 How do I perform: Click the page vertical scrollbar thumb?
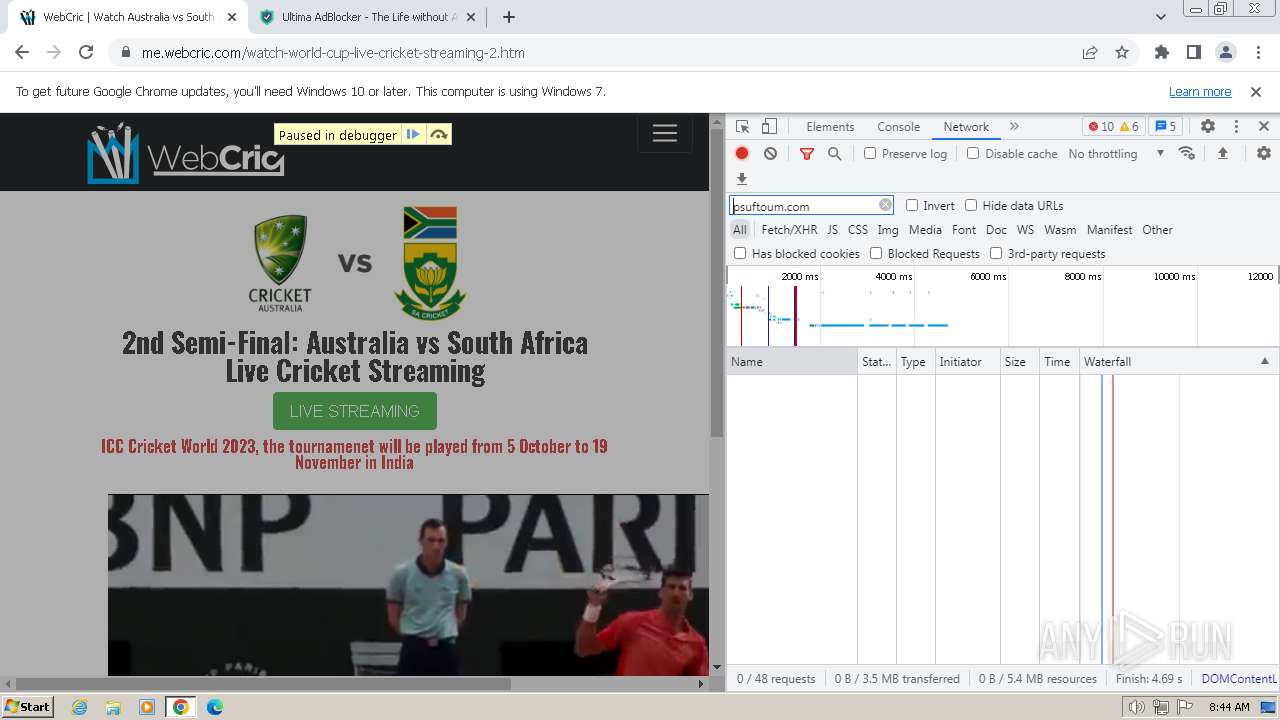[716, 283]
